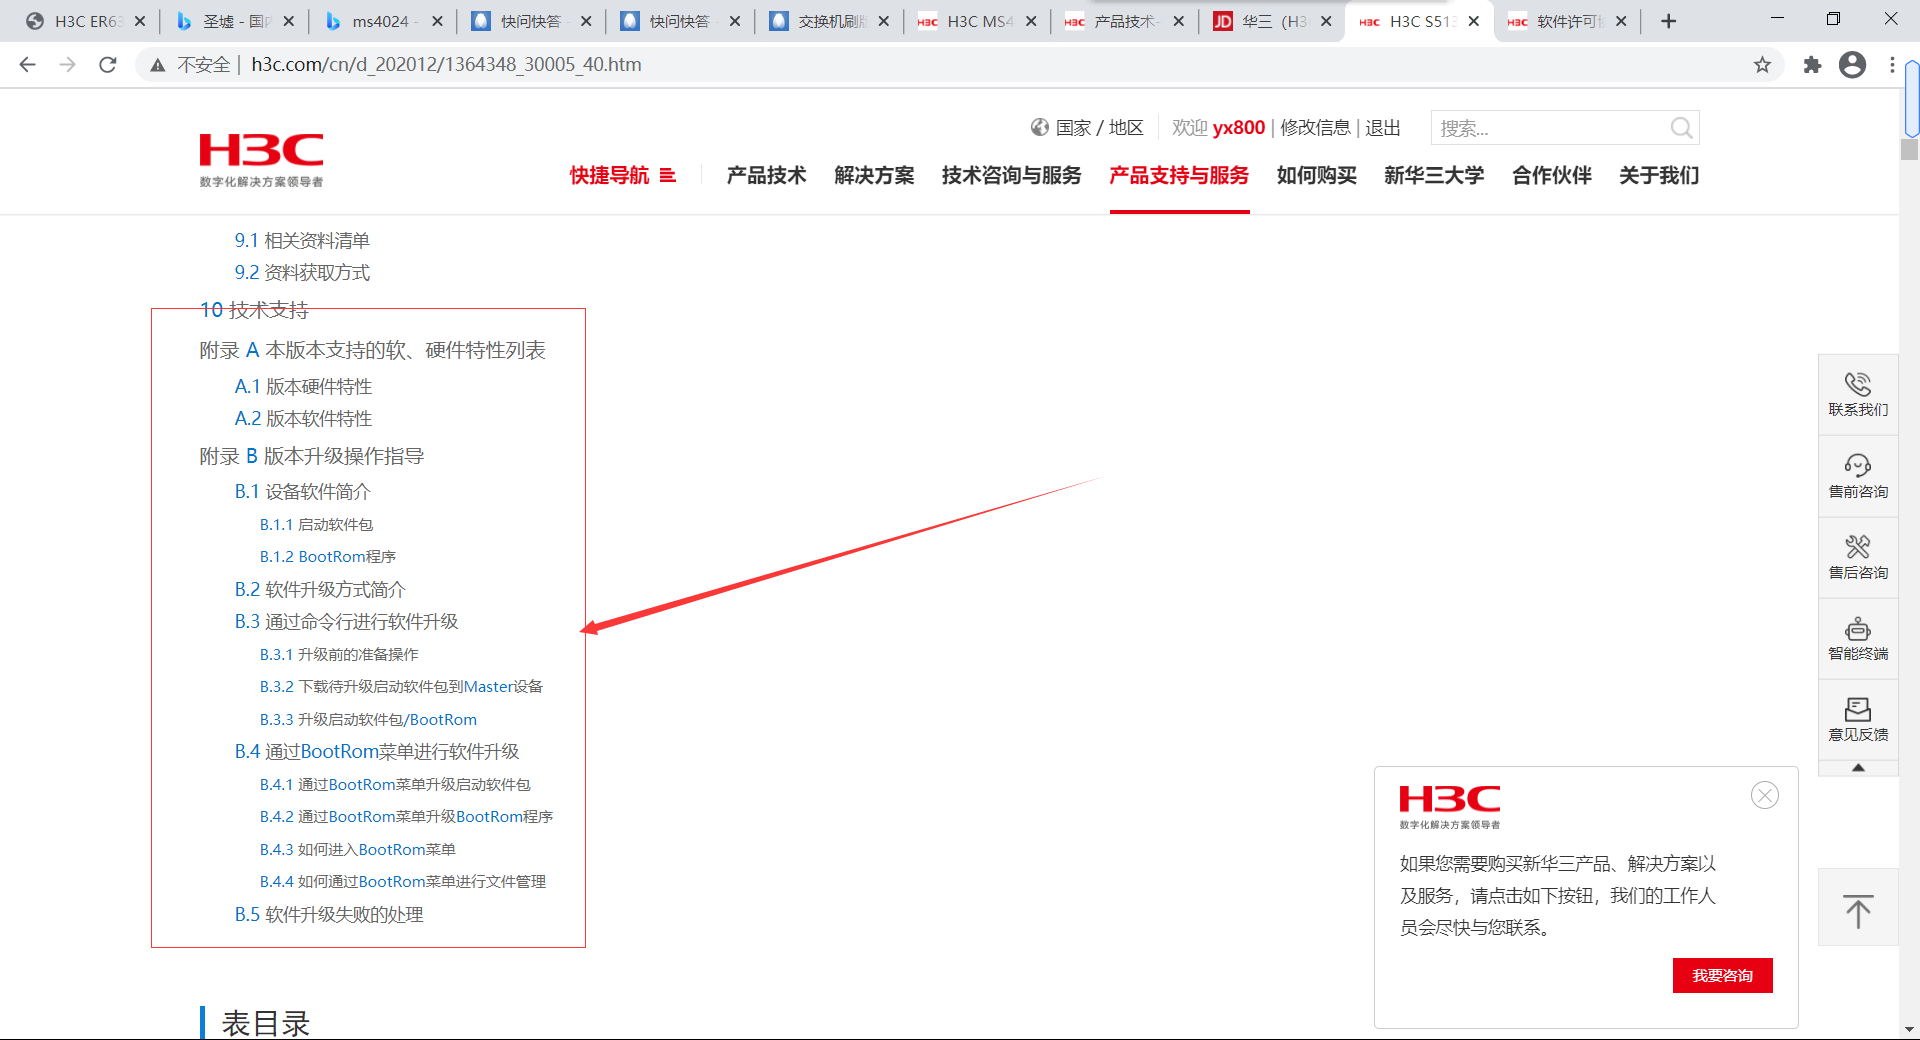The image size is (1920, 1040).
Task: Open the browser profile avatar
Action: (x=1852, y=65)
